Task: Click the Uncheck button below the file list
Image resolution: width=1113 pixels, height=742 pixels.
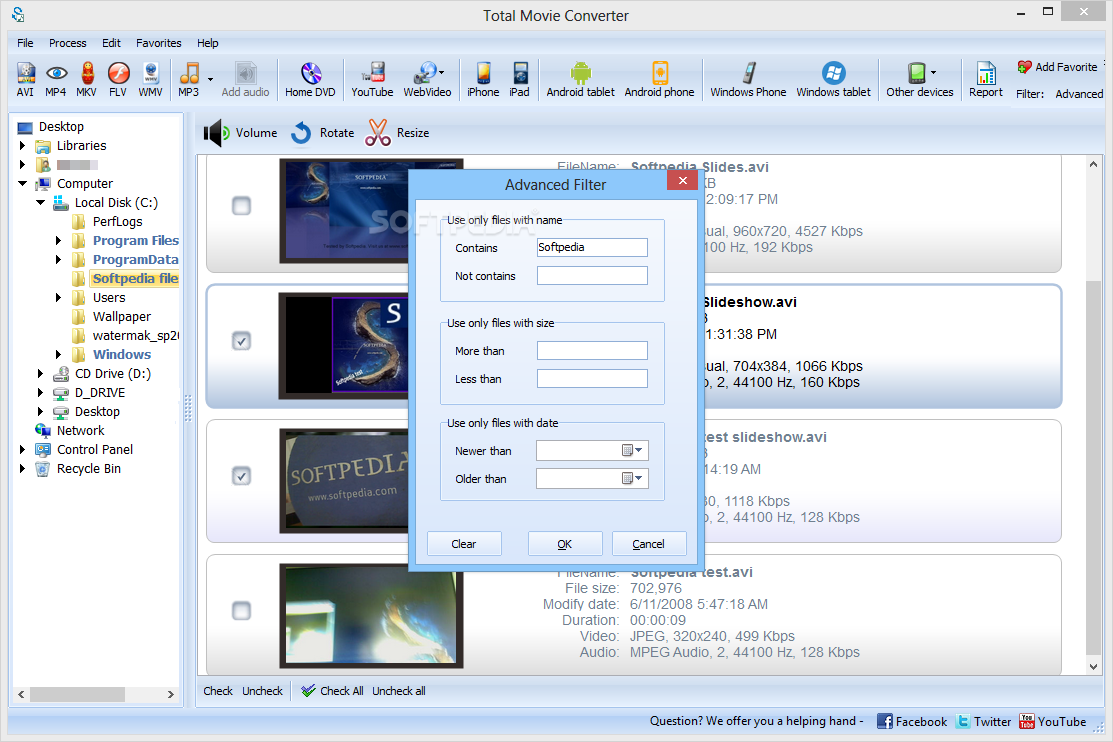Action: click(x=262, y=691)
